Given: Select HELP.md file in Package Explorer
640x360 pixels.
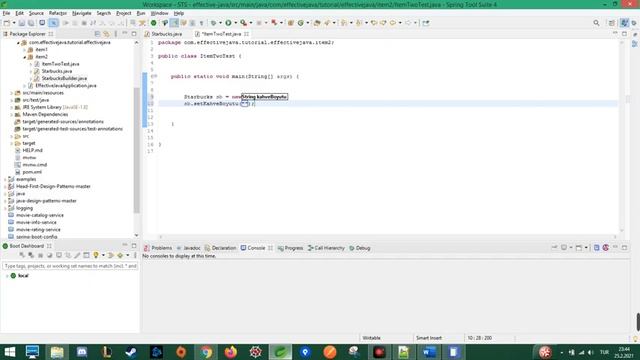Looking at the screenshot, I should 32,150.
